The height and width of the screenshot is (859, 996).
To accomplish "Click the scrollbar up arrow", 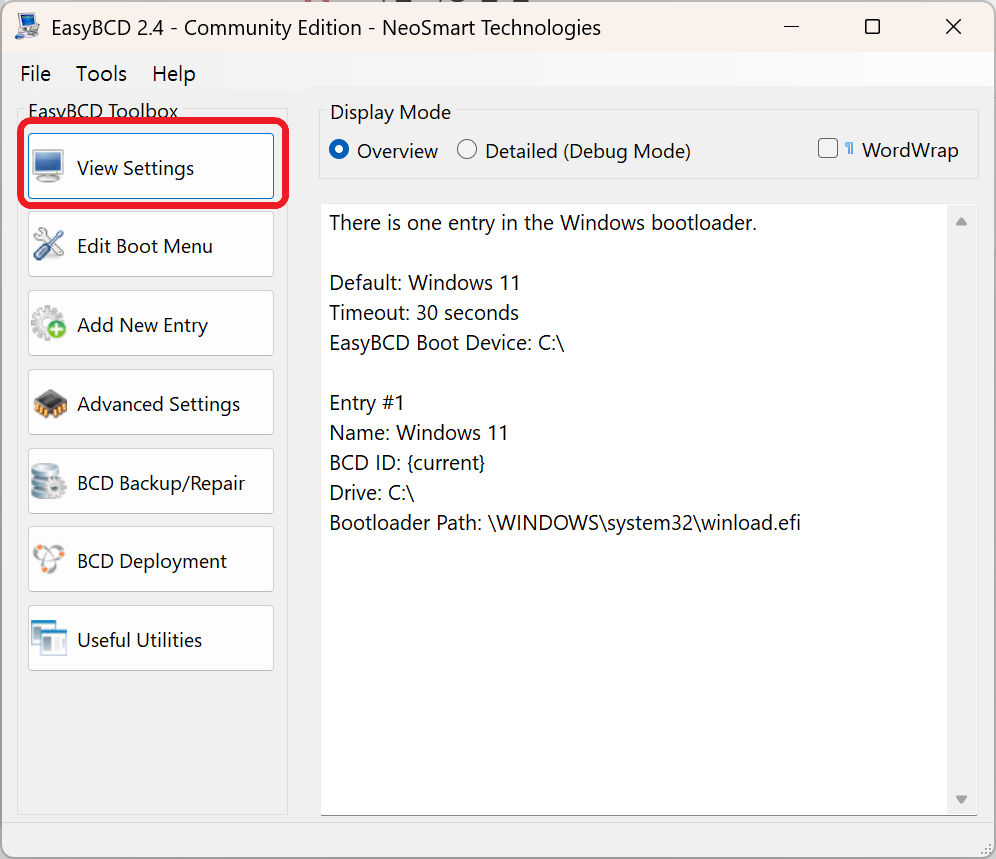I will [x=961, y=222].
